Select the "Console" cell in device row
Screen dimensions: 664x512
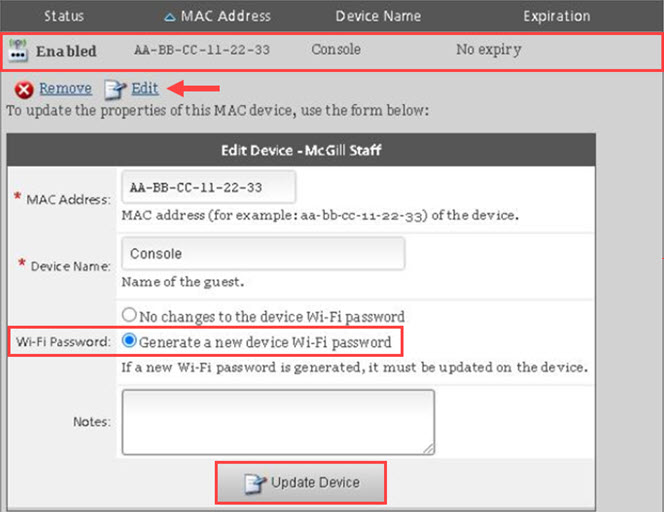(x=336, y=49)
